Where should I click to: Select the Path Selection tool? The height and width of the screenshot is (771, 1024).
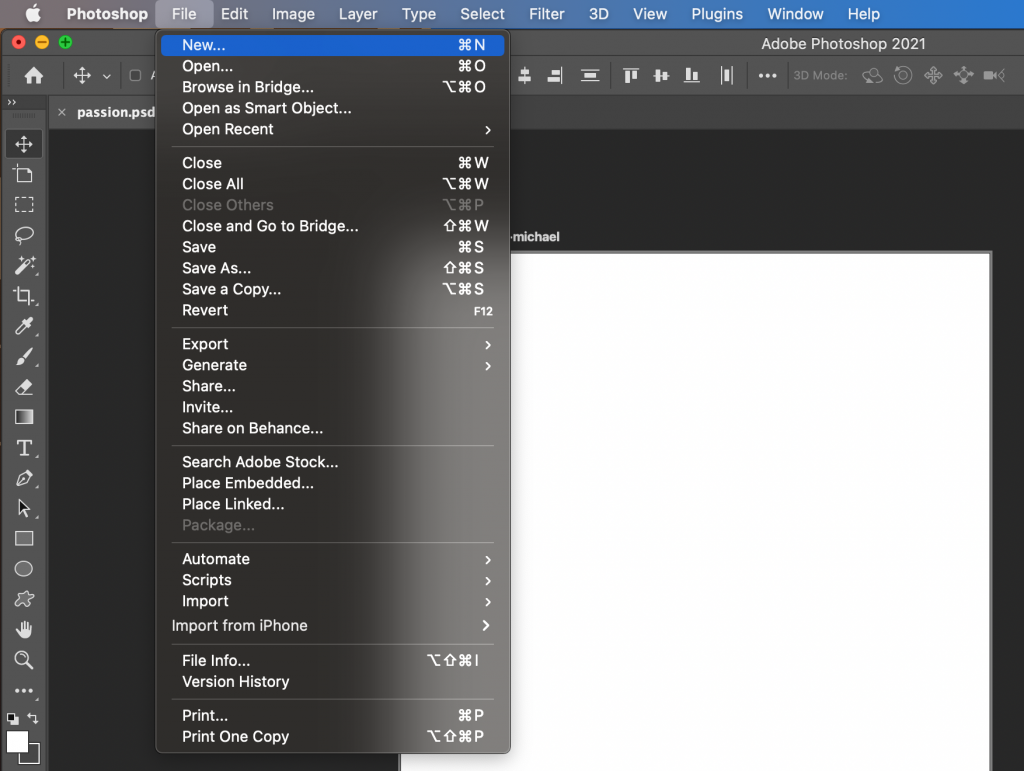pyautogui.click(x=24, y=508)
